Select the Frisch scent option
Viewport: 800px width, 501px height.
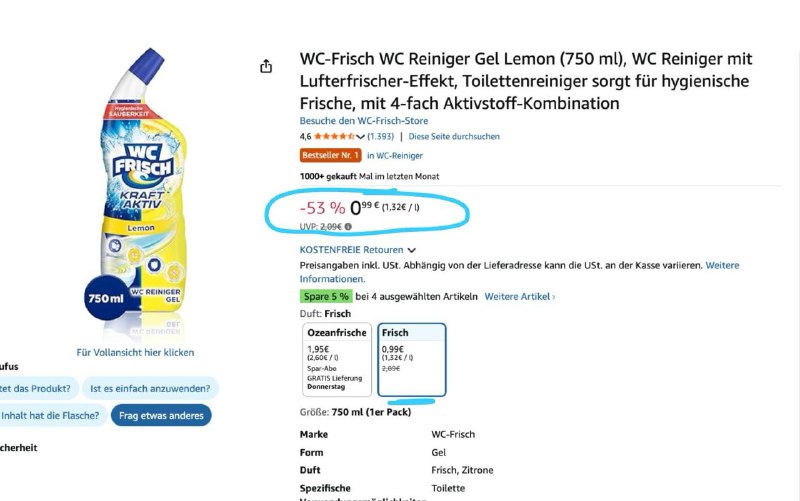411,359
